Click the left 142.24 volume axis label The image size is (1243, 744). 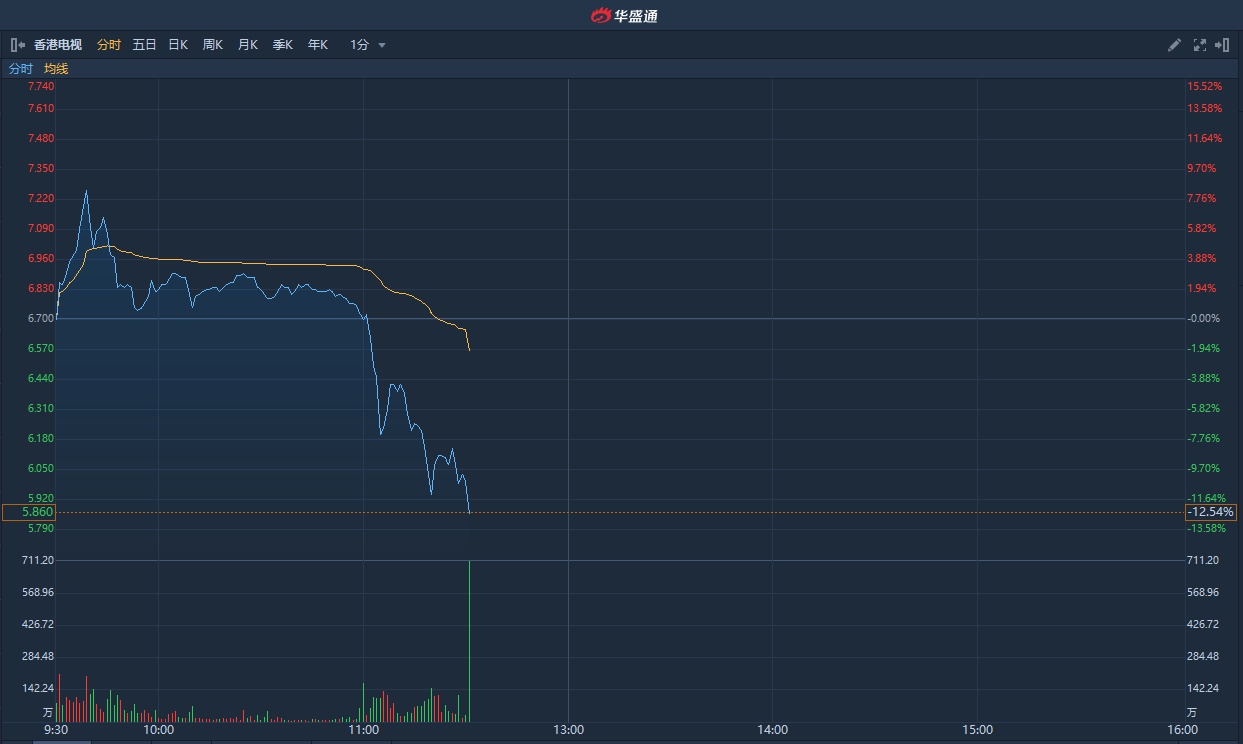click(x=38, y=688)
